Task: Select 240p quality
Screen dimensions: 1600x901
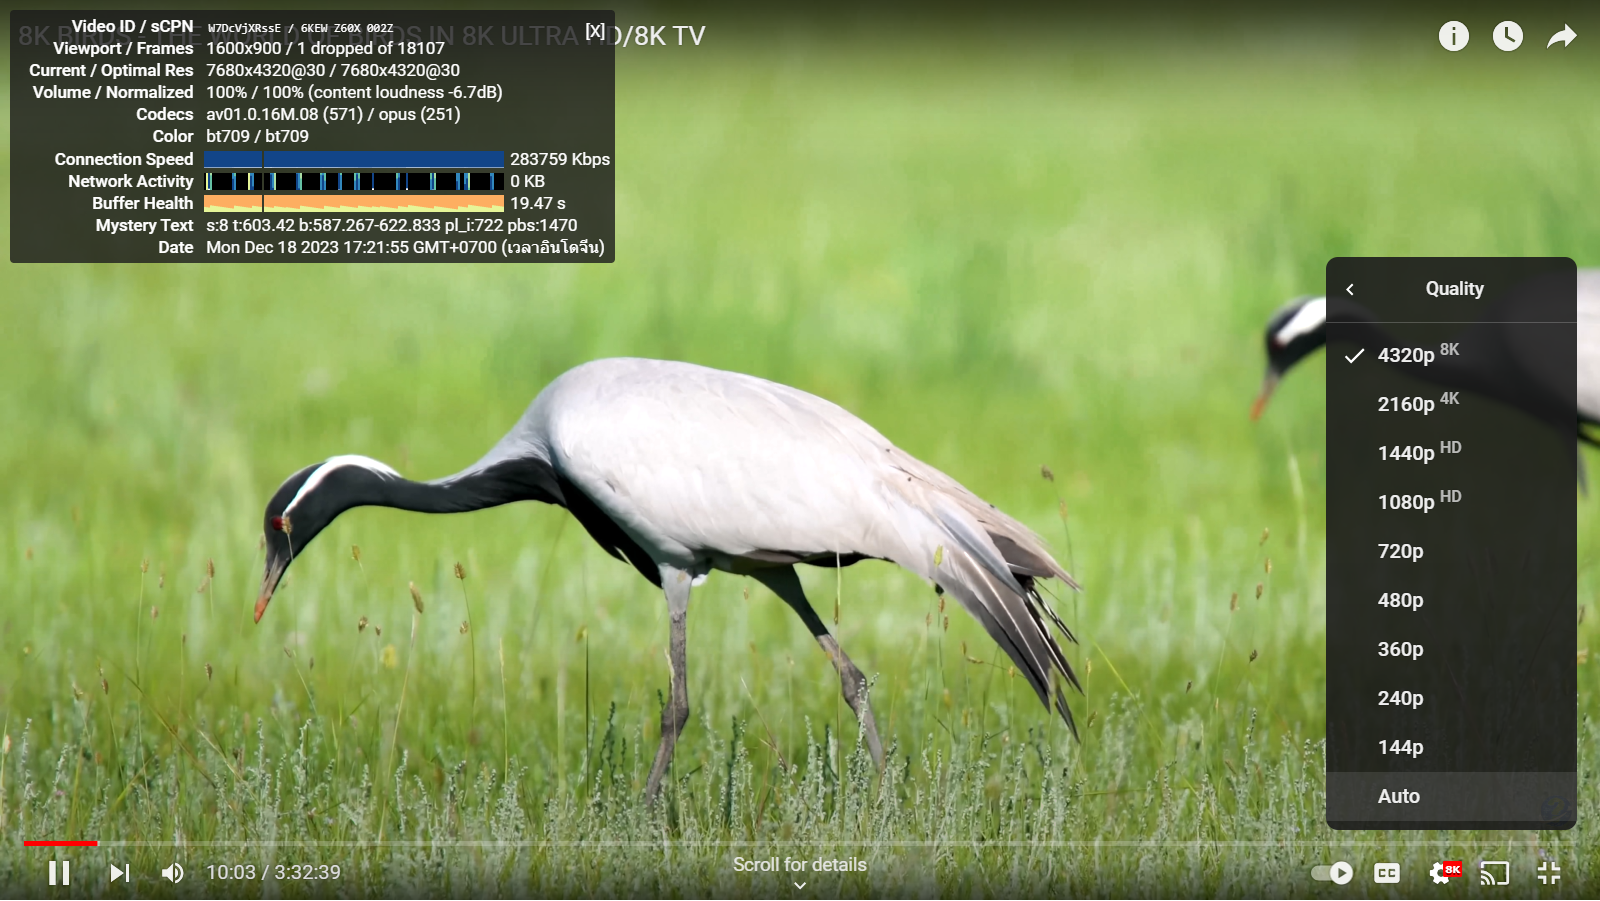Action: tap(1451, 698)
